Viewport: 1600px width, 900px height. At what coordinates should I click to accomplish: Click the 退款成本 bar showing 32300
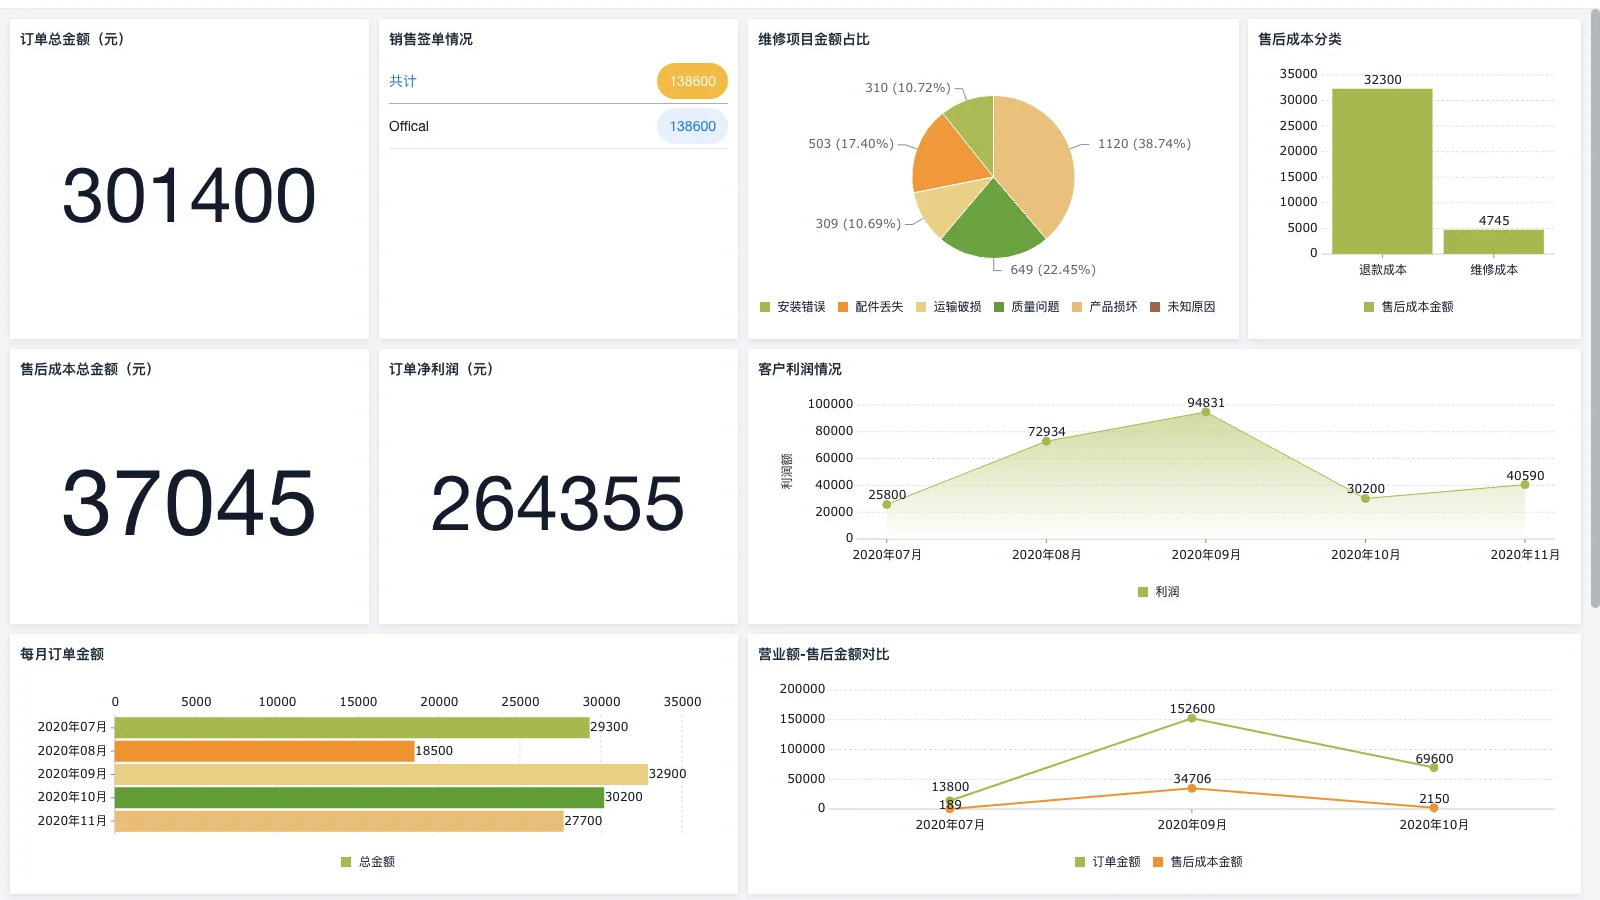point(1382,170)
